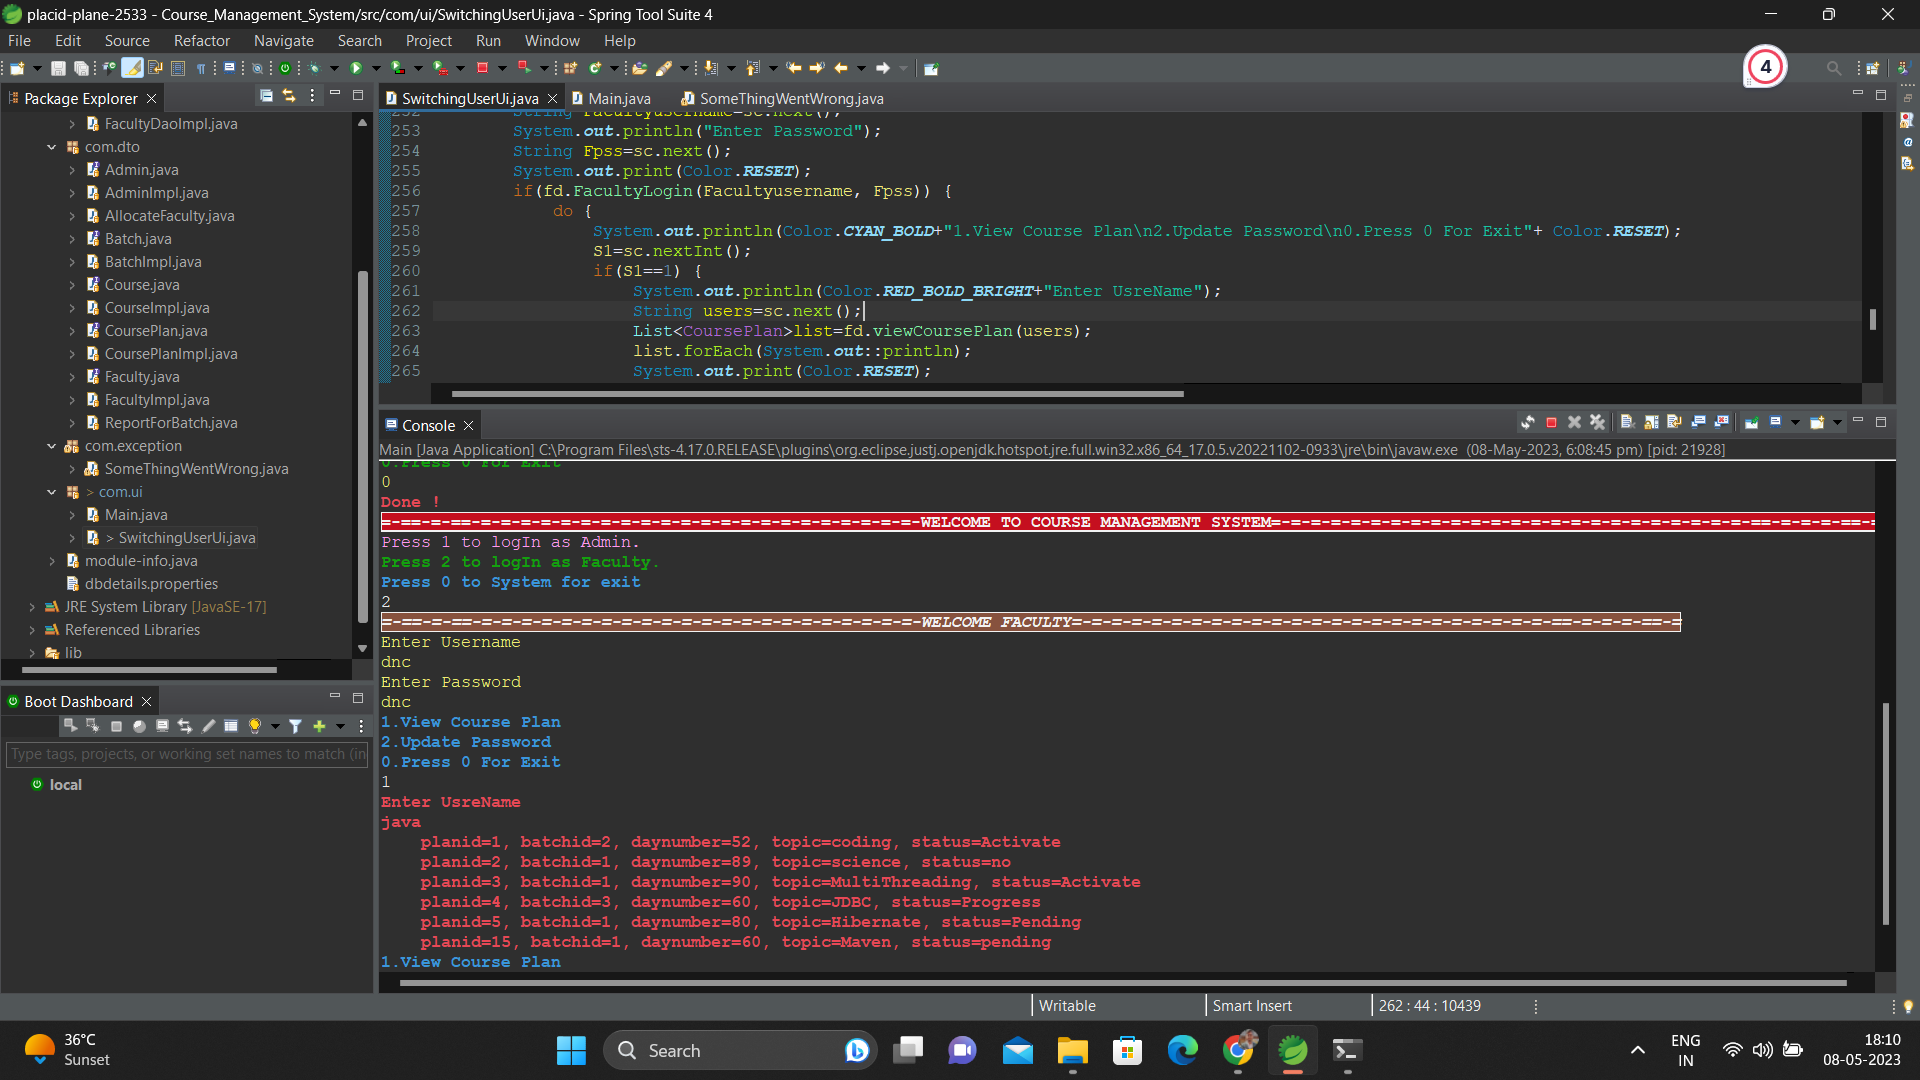Terminate the running Java application
The image size is (1920, 1080).
1552,423
